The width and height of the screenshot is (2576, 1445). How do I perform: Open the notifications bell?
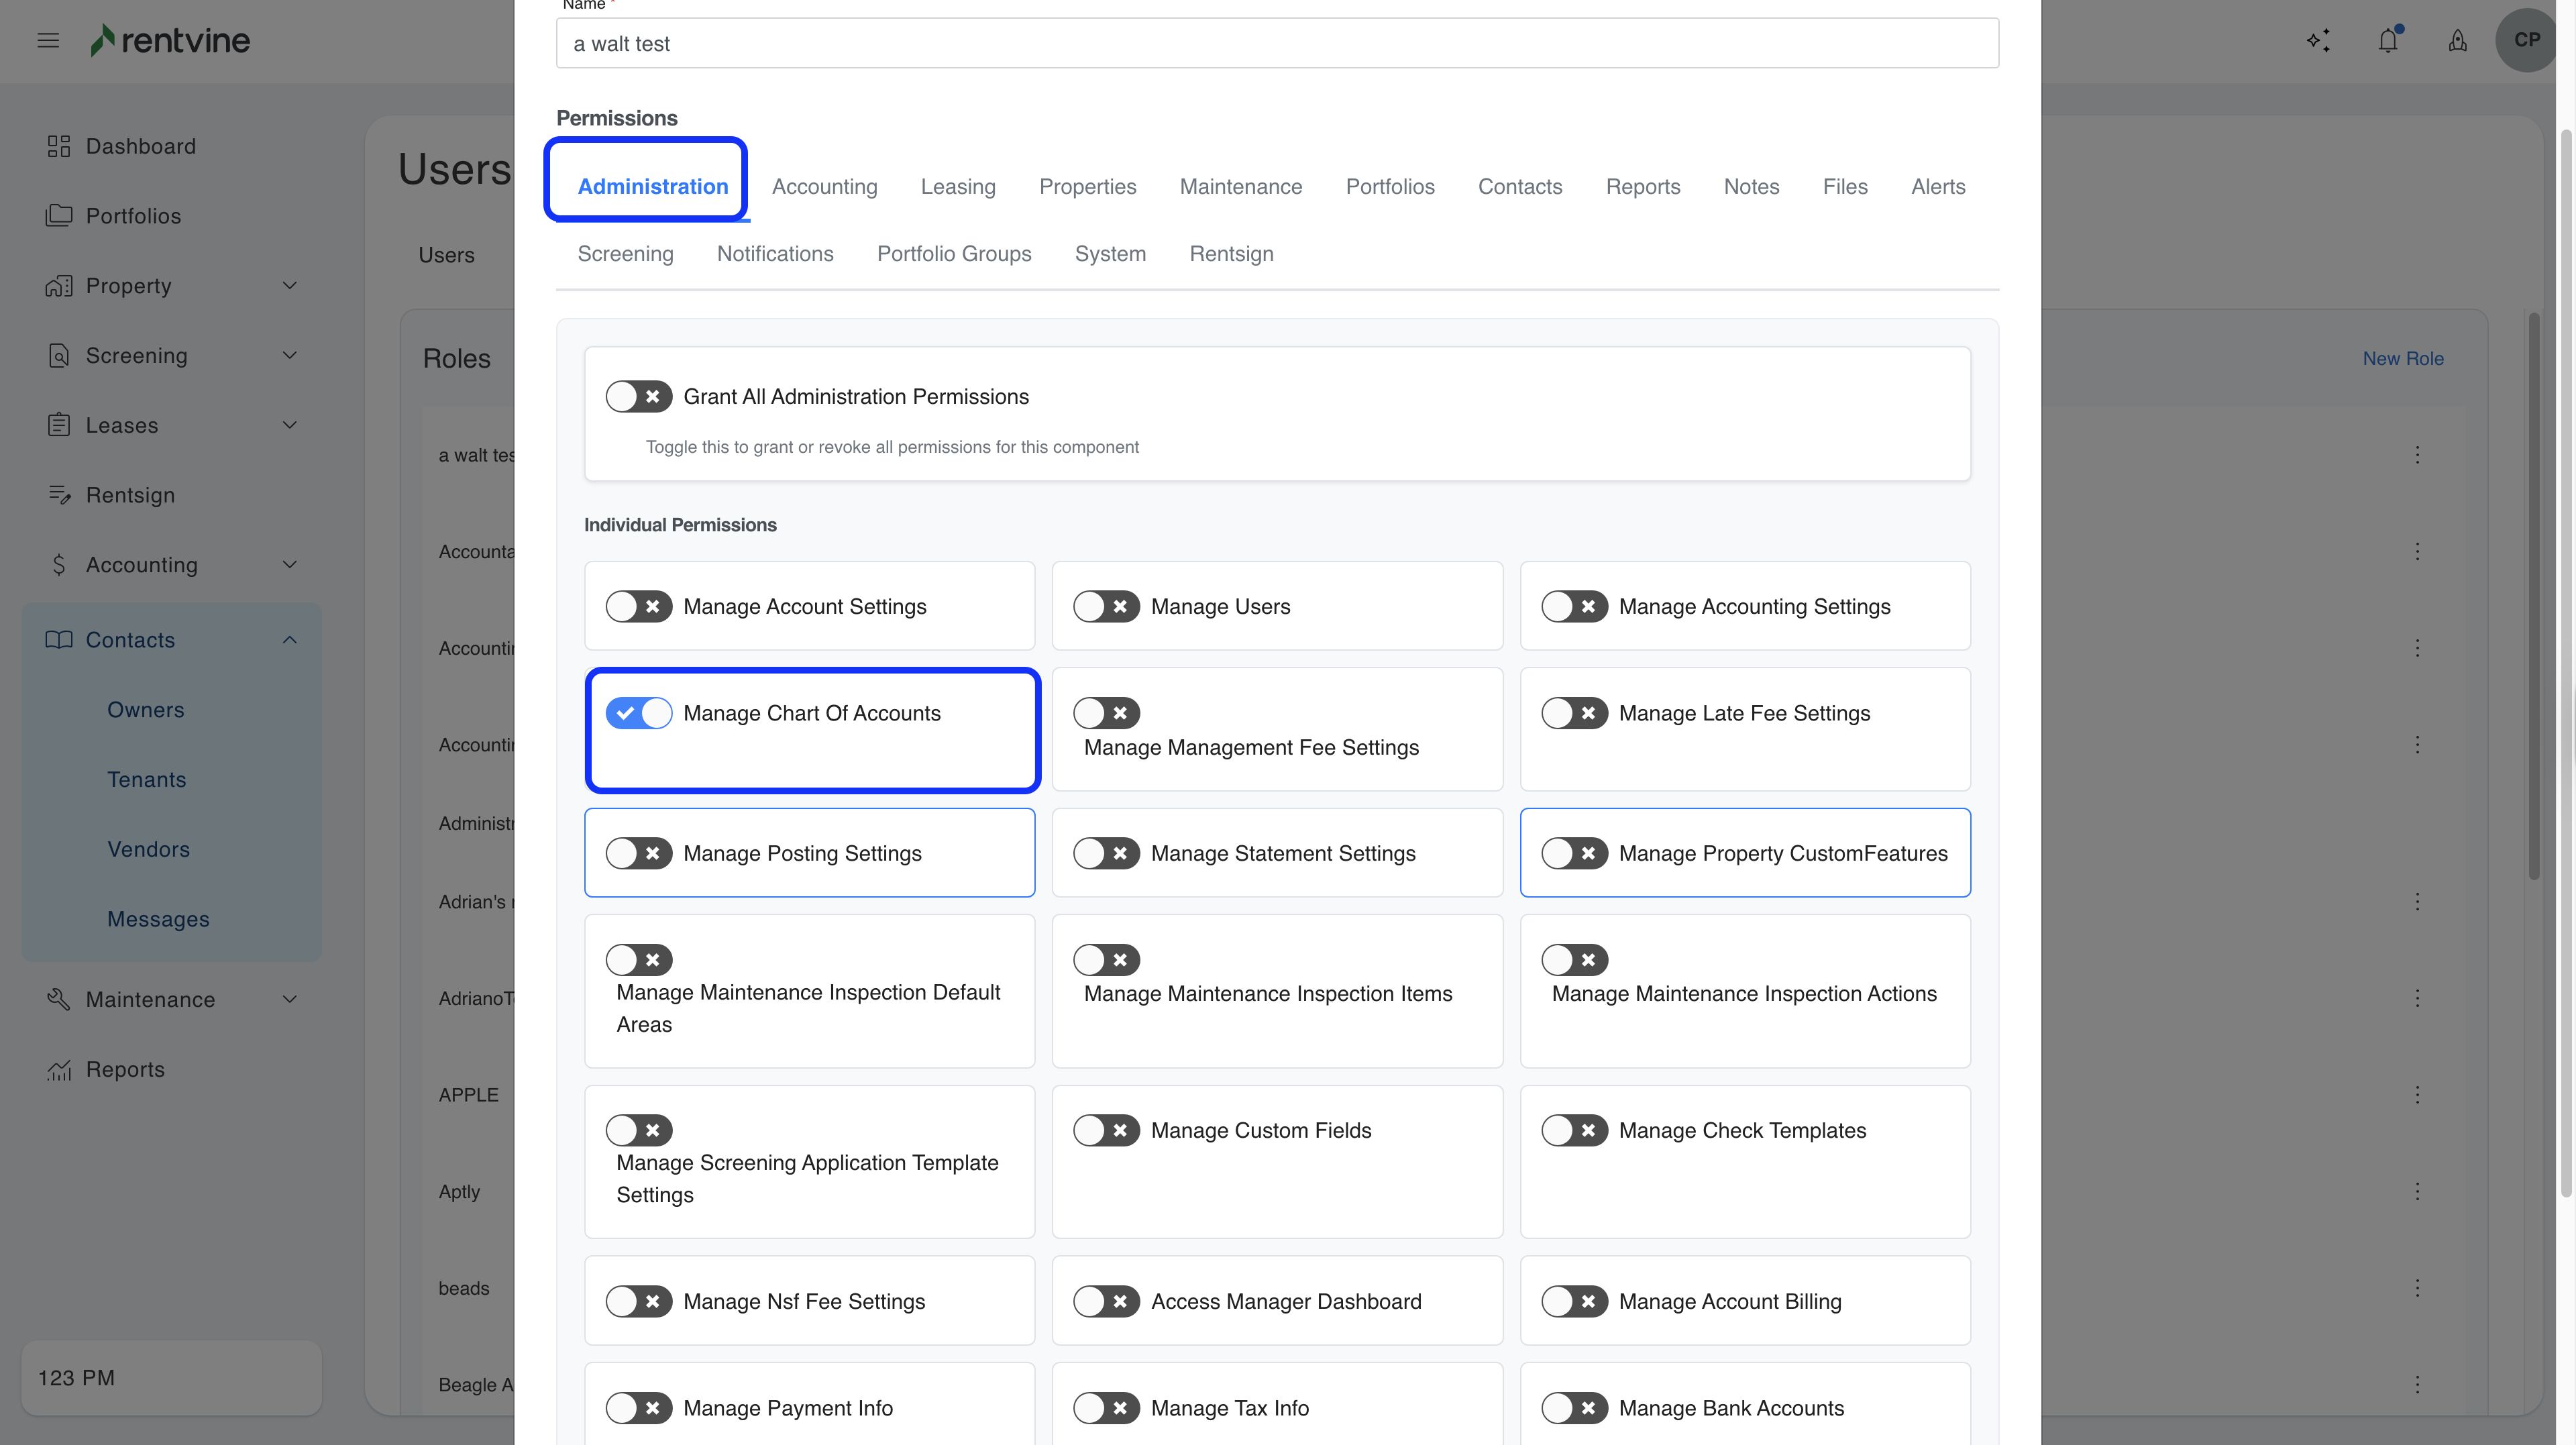coord(2388,41)
